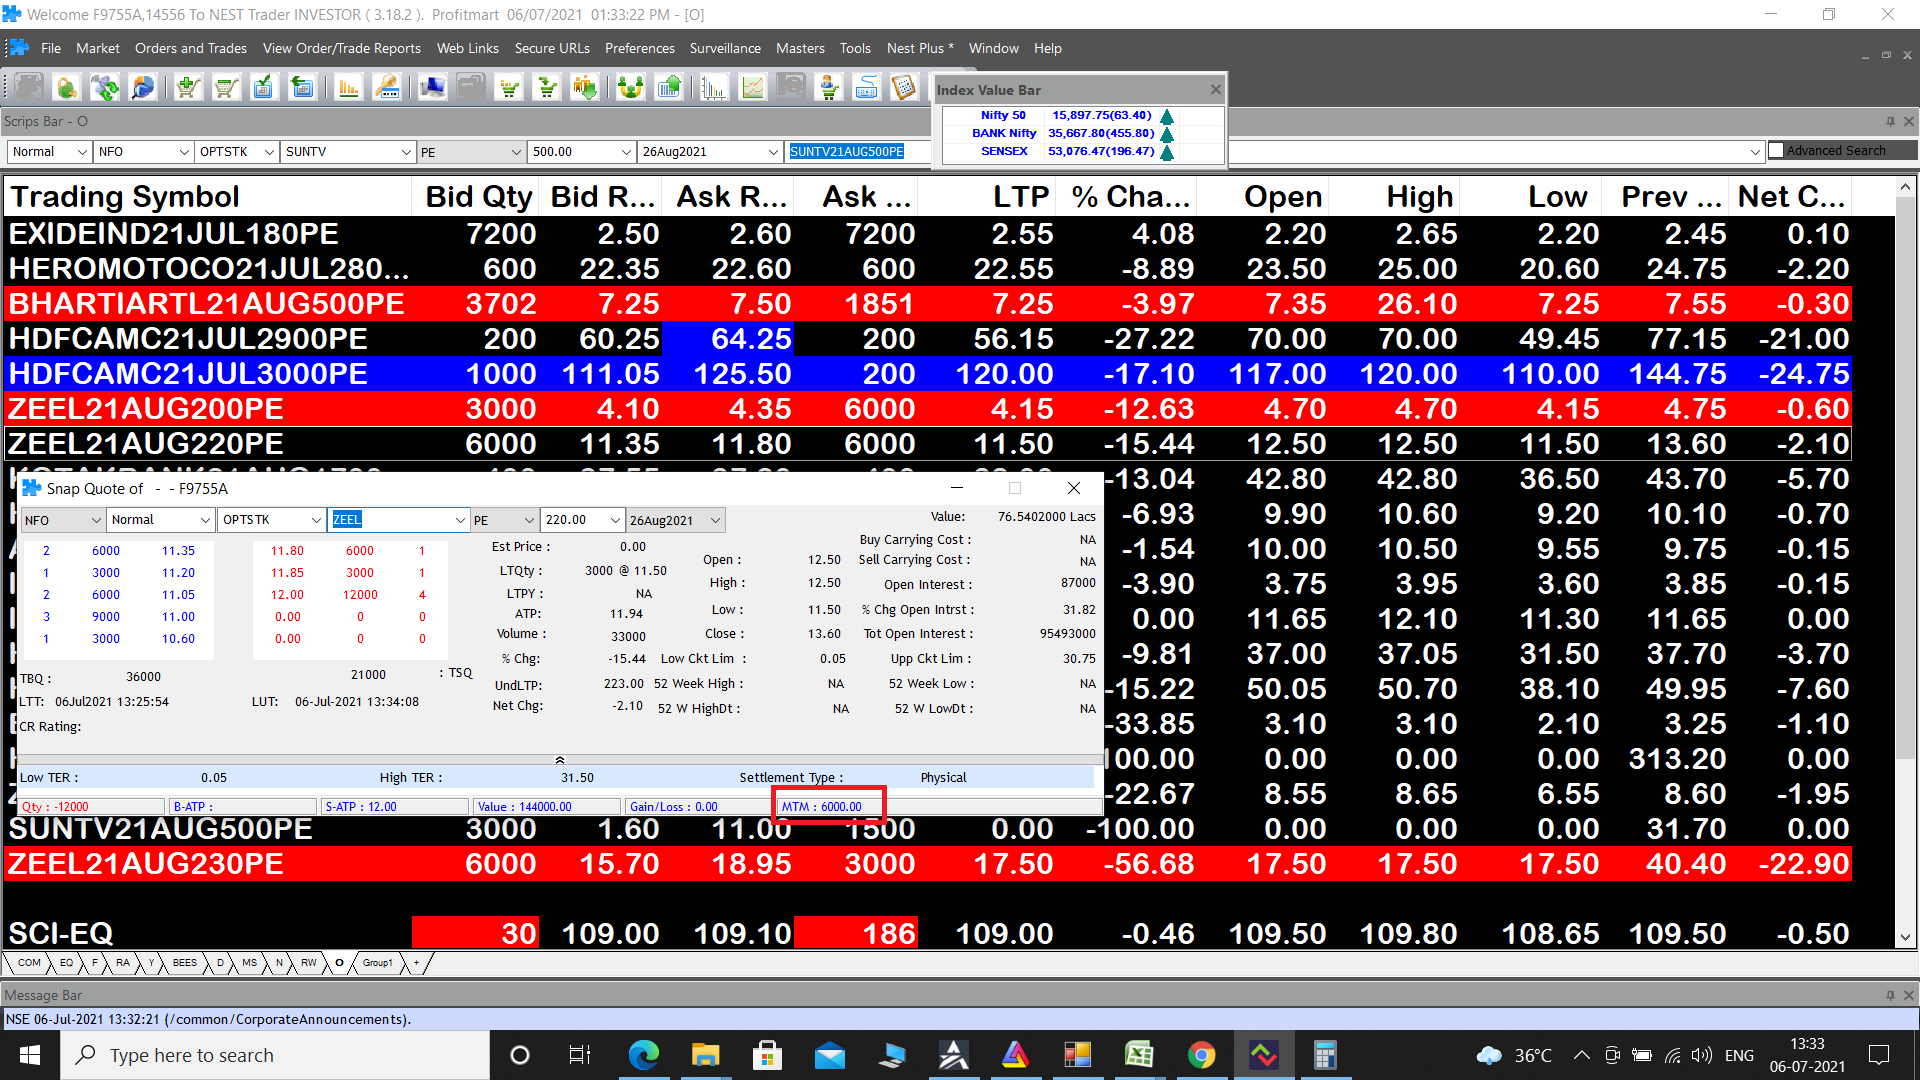Screen dimensions: 1920x1080
Task: Click the Bid Qty column header
Action: (x=475, y=197)
